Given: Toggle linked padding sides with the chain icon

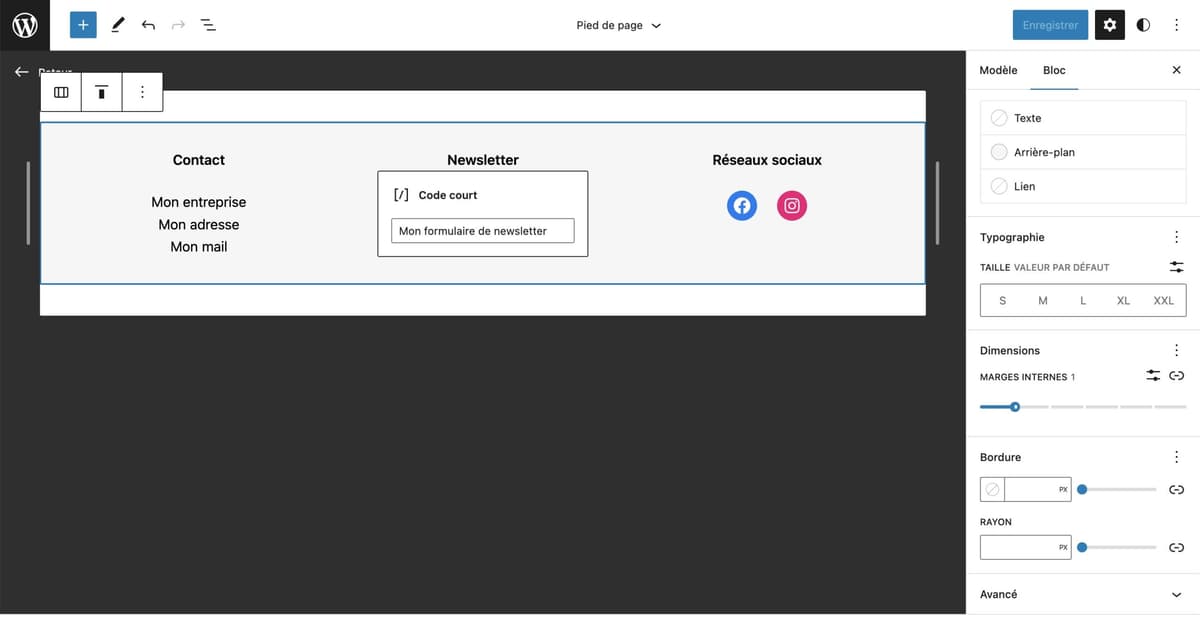Looking at the screenshot, I should pyautogui.click(x=1177, y=375).
